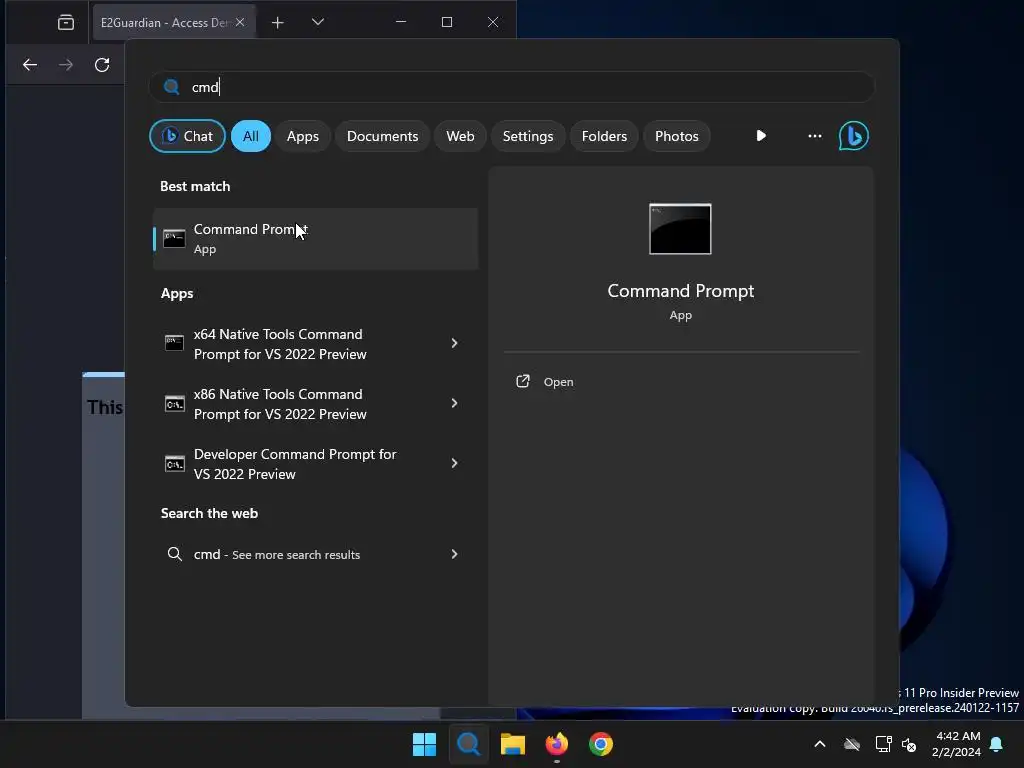Reload the page in the browser window

(102, 65)
